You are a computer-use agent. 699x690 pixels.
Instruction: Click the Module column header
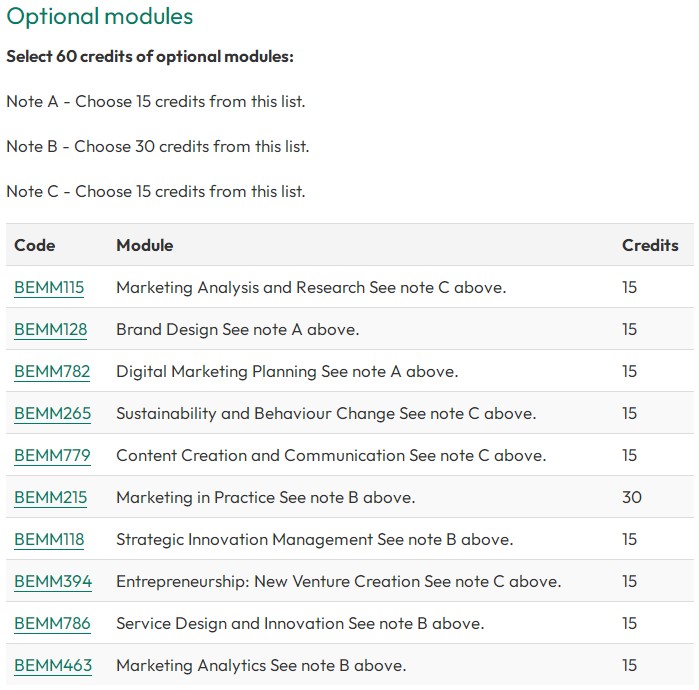144,245
